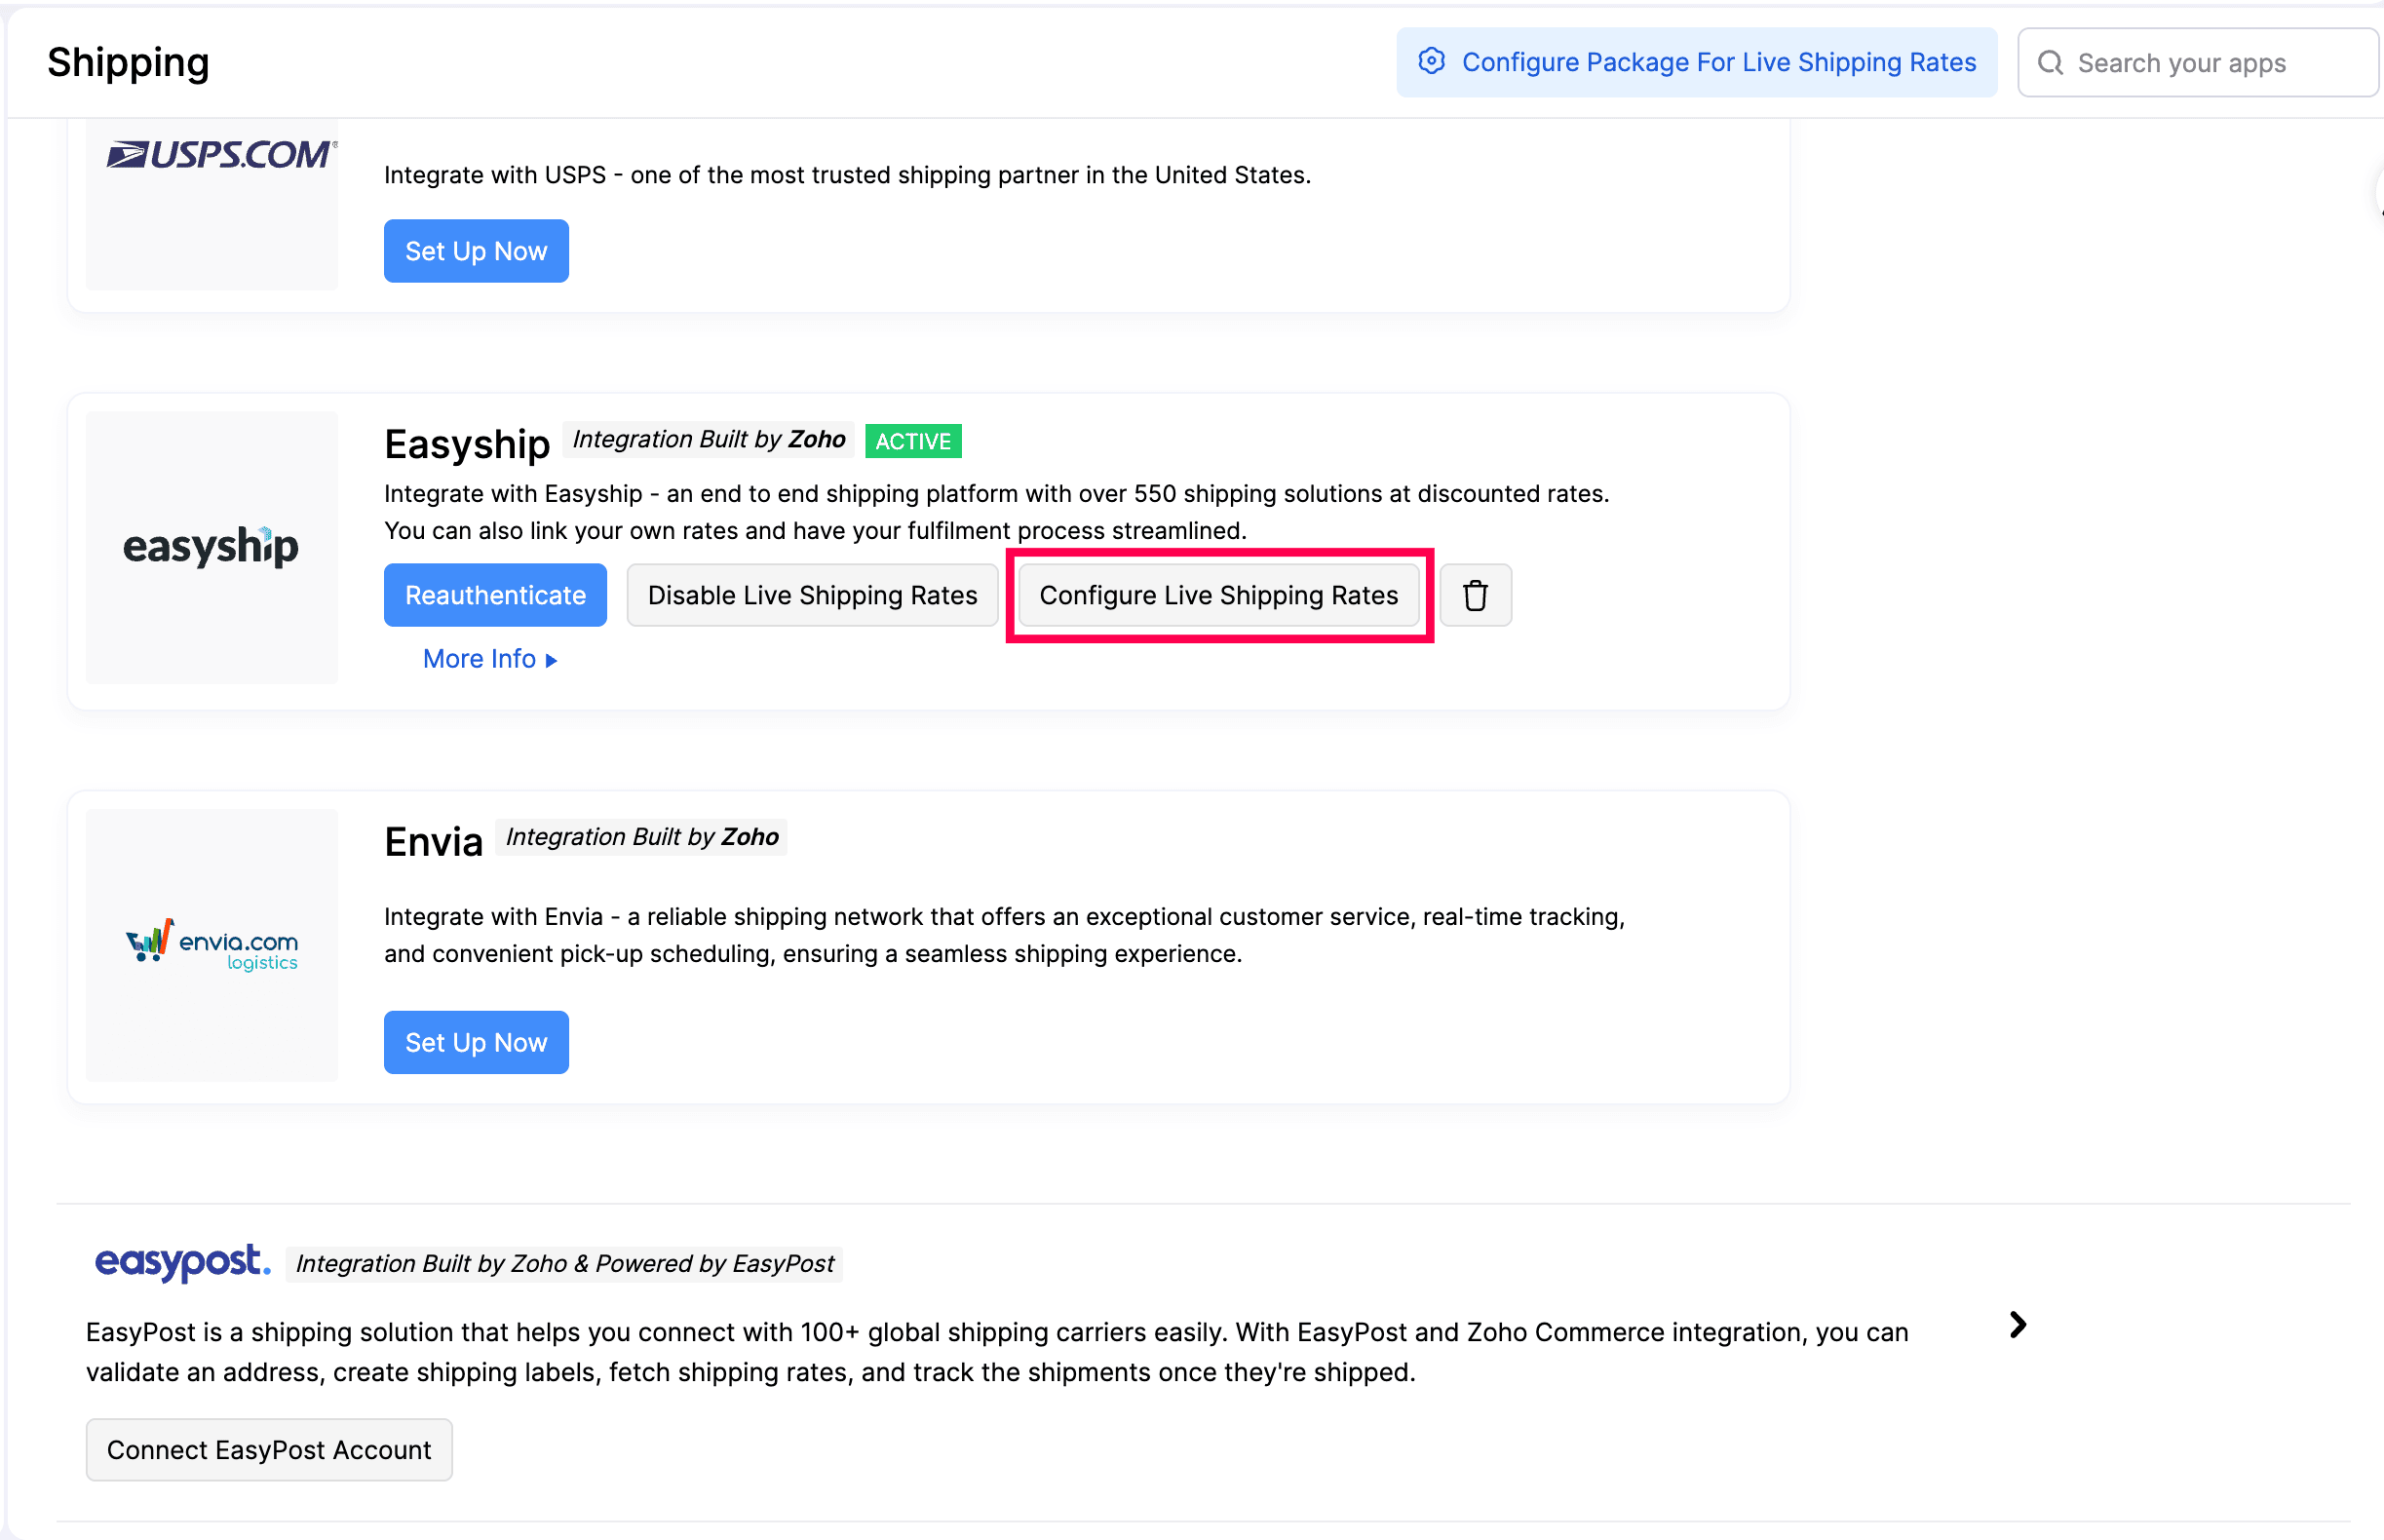Click the Search your apps field
The height and width of the screenshot is (1540, 2384).
[2197, 62]
